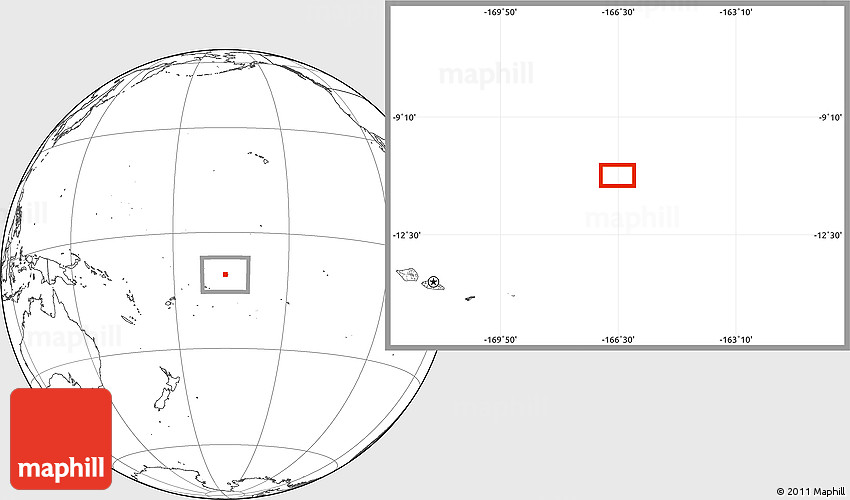850x500 pixels.
Task: Click the right -9°10' latitude label
Action: [x=830, y=117]
